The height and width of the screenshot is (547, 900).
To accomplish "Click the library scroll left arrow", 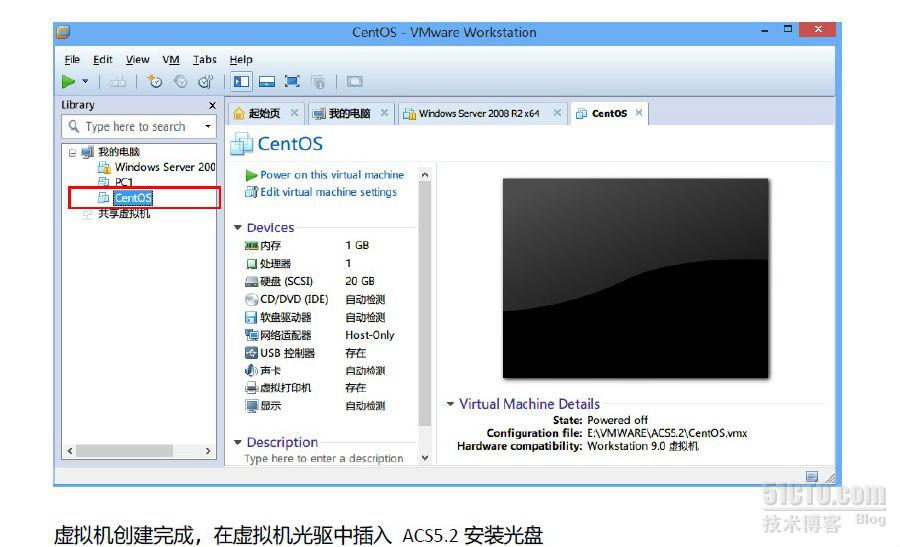I will pyautogui.click(x=70, y=451).
